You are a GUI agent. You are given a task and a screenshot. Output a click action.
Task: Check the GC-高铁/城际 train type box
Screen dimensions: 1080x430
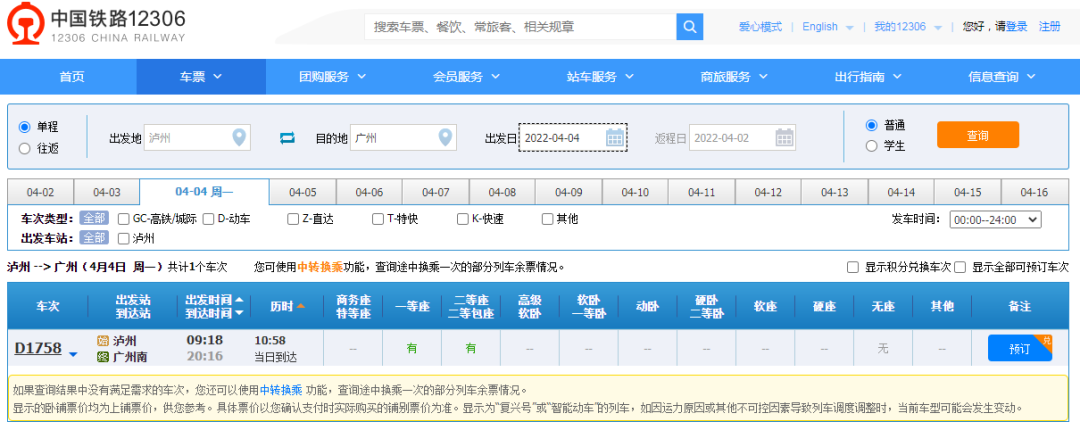(124, 219)
